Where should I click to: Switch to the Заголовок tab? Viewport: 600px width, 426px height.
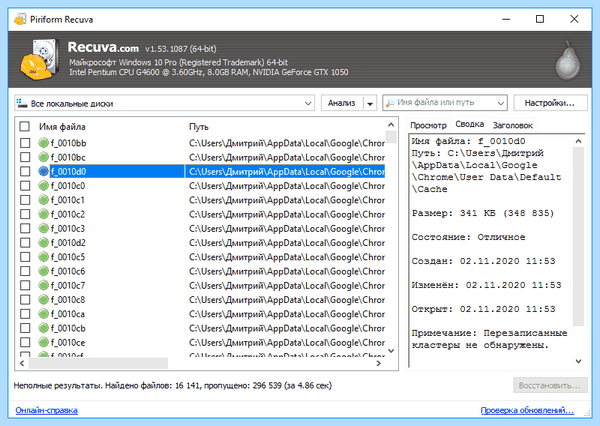click(x=512, y=125)
